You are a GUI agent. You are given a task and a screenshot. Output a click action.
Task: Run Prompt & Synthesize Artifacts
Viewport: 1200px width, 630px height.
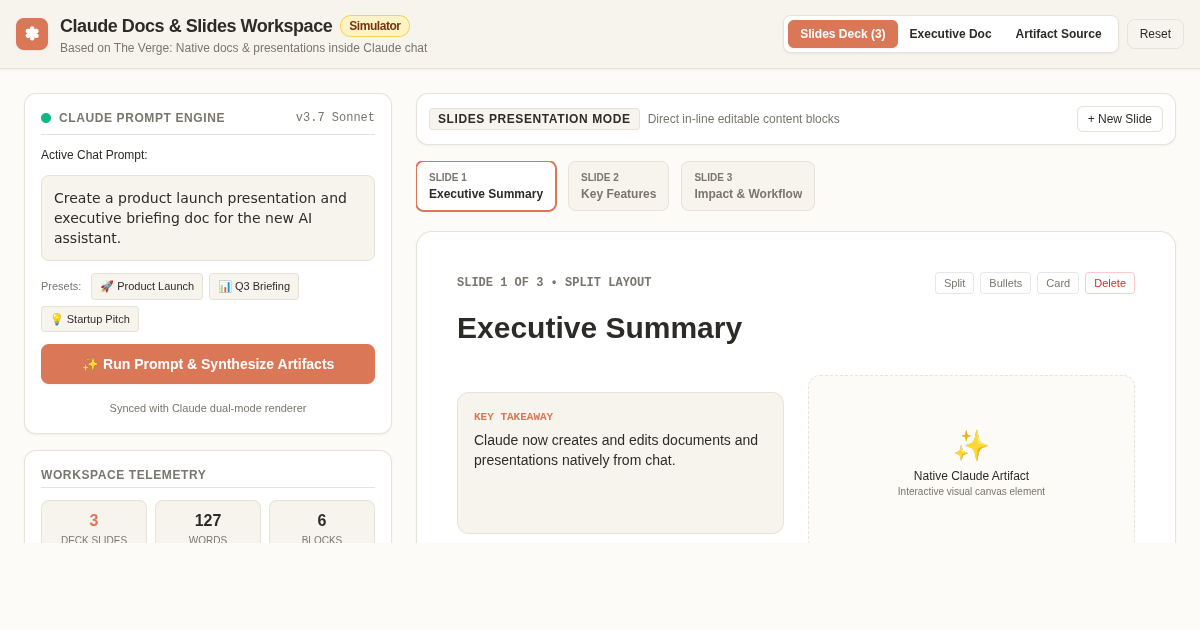pyautogui.click(x=208, y=364)
